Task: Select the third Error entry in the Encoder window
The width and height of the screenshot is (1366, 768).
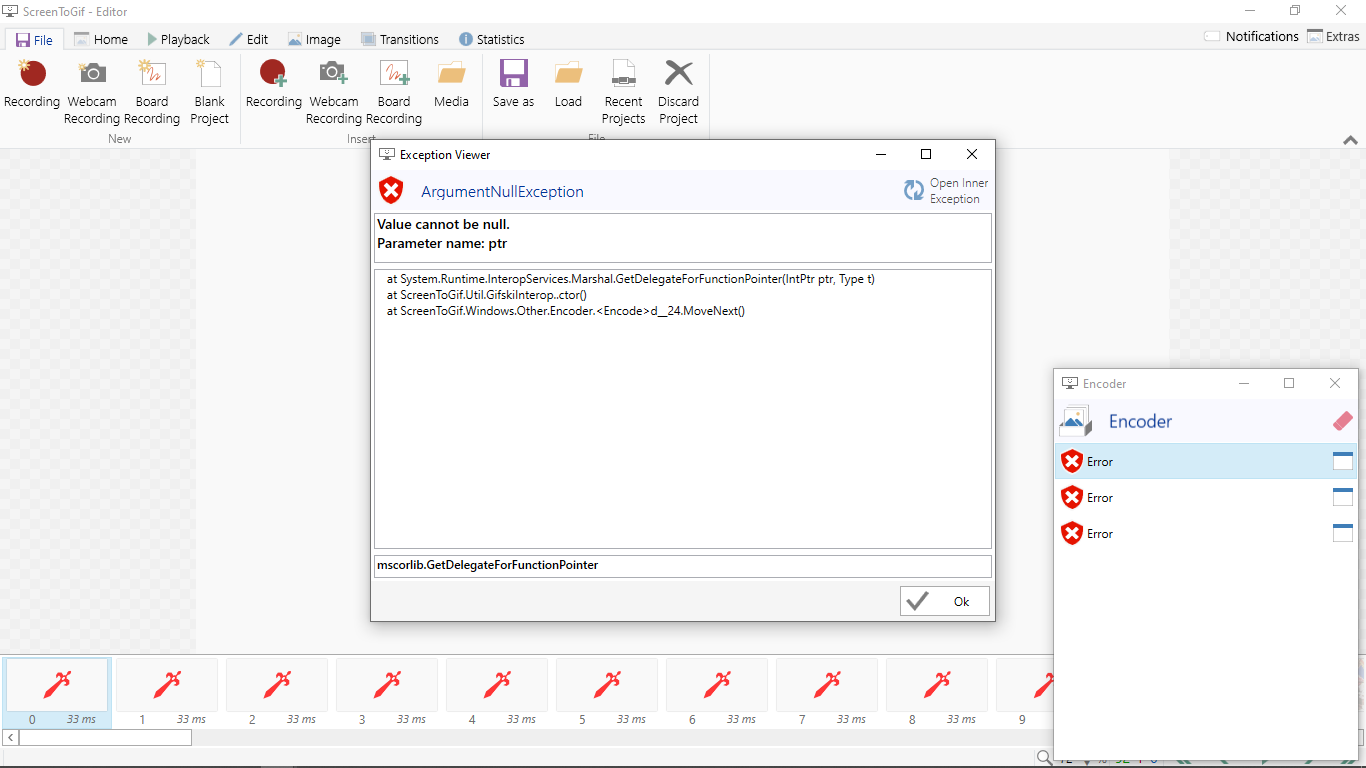Action: click(x=1206, y=533)
